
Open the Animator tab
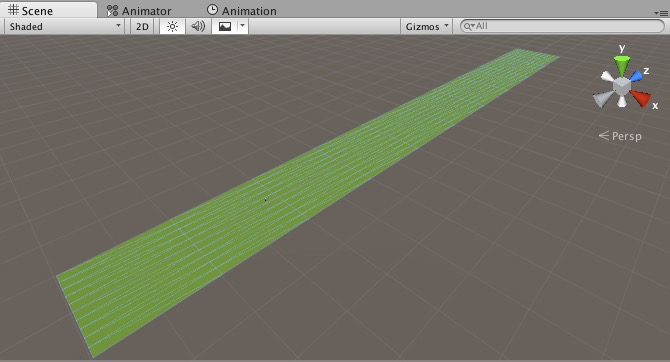pos(139,11)
